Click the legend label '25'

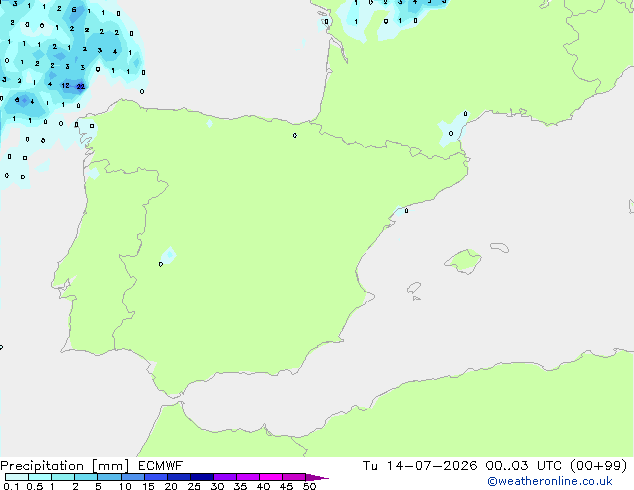194,486
